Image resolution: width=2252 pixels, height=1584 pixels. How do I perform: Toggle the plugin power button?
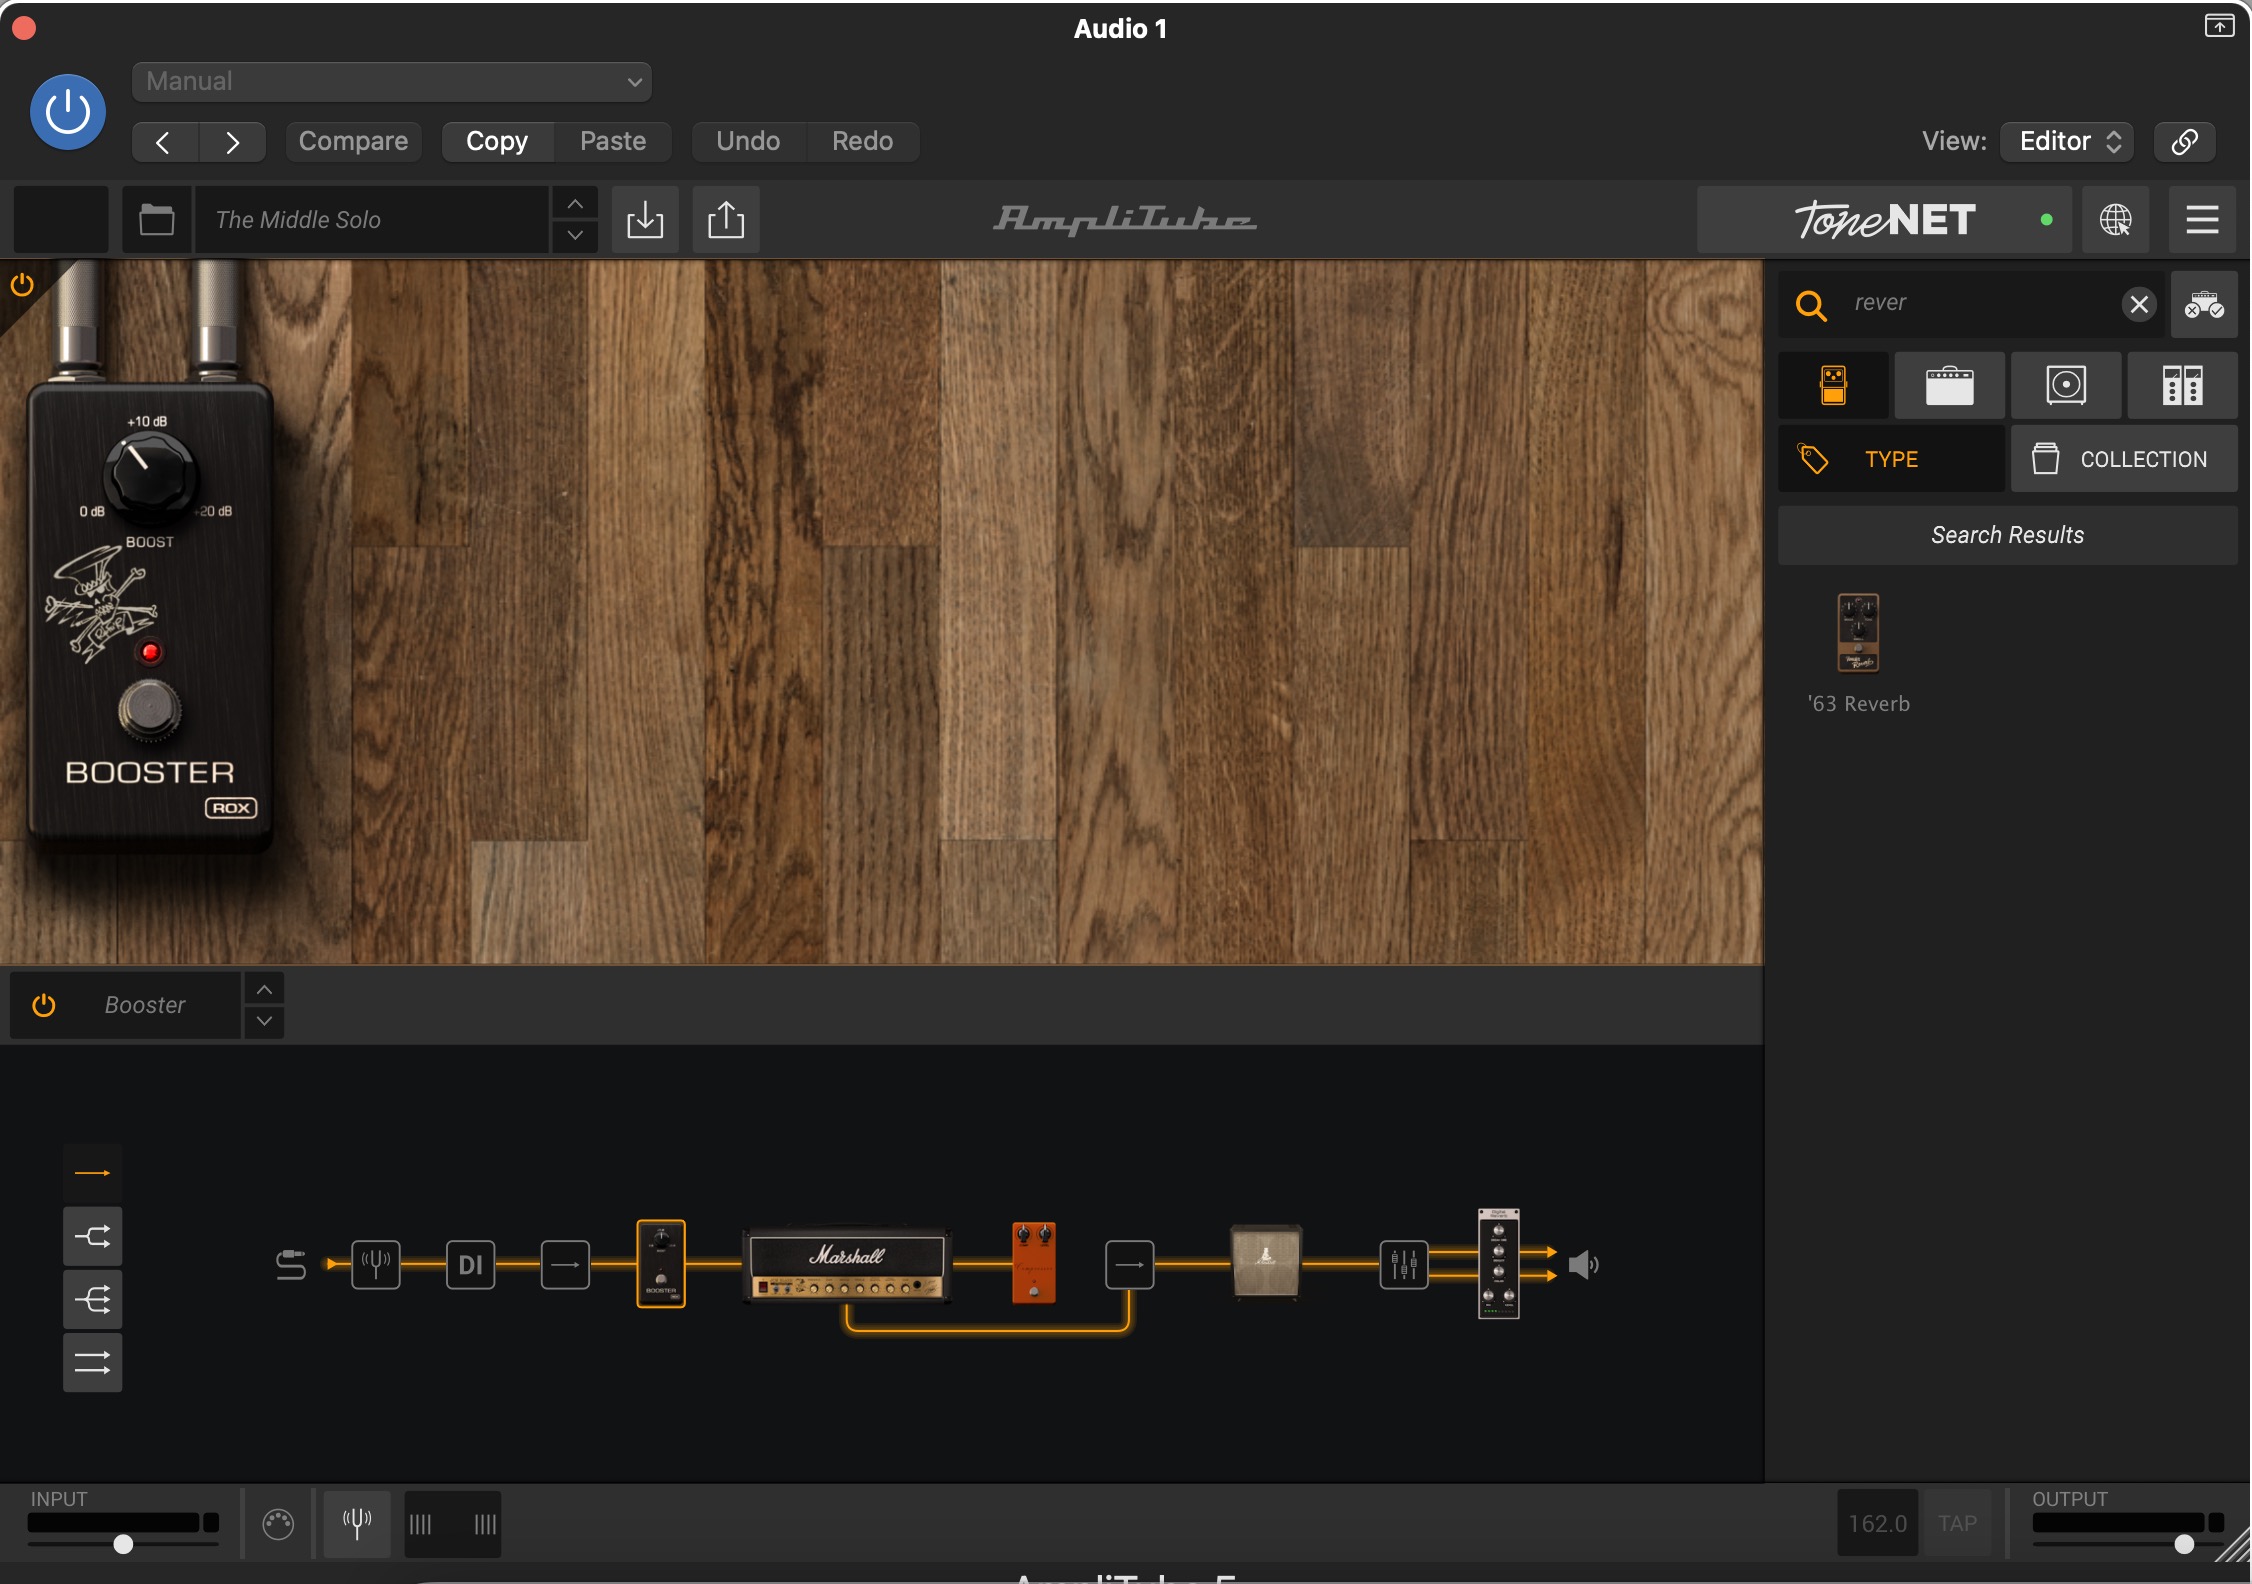[68, 112]
